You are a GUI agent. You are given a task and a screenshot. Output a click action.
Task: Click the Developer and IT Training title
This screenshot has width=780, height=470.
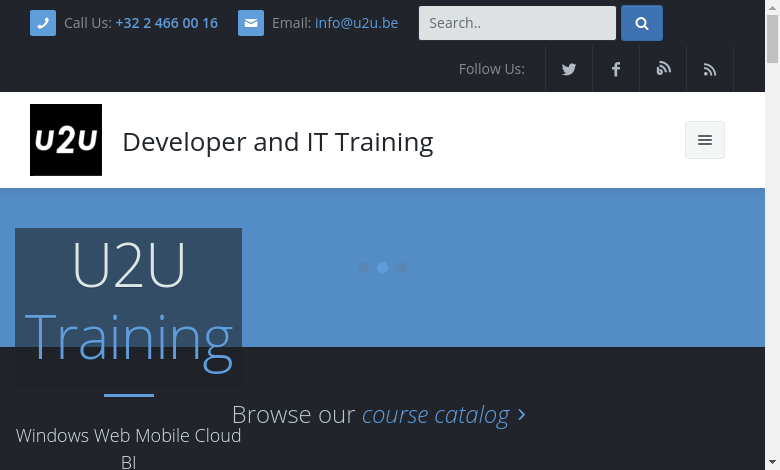coord(278,142)
